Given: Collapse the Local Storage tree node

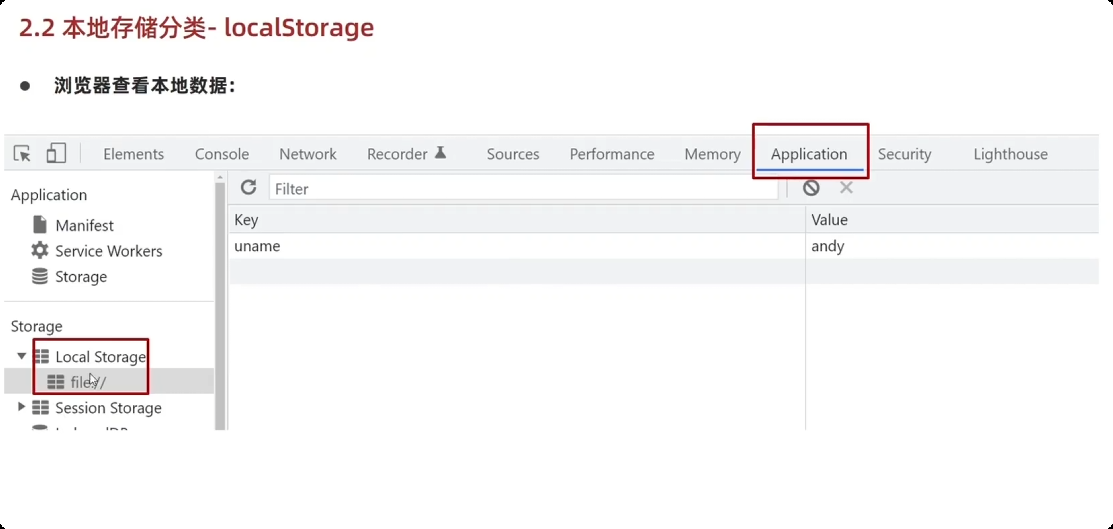Looking at the screenshot, I should [21, 356].
